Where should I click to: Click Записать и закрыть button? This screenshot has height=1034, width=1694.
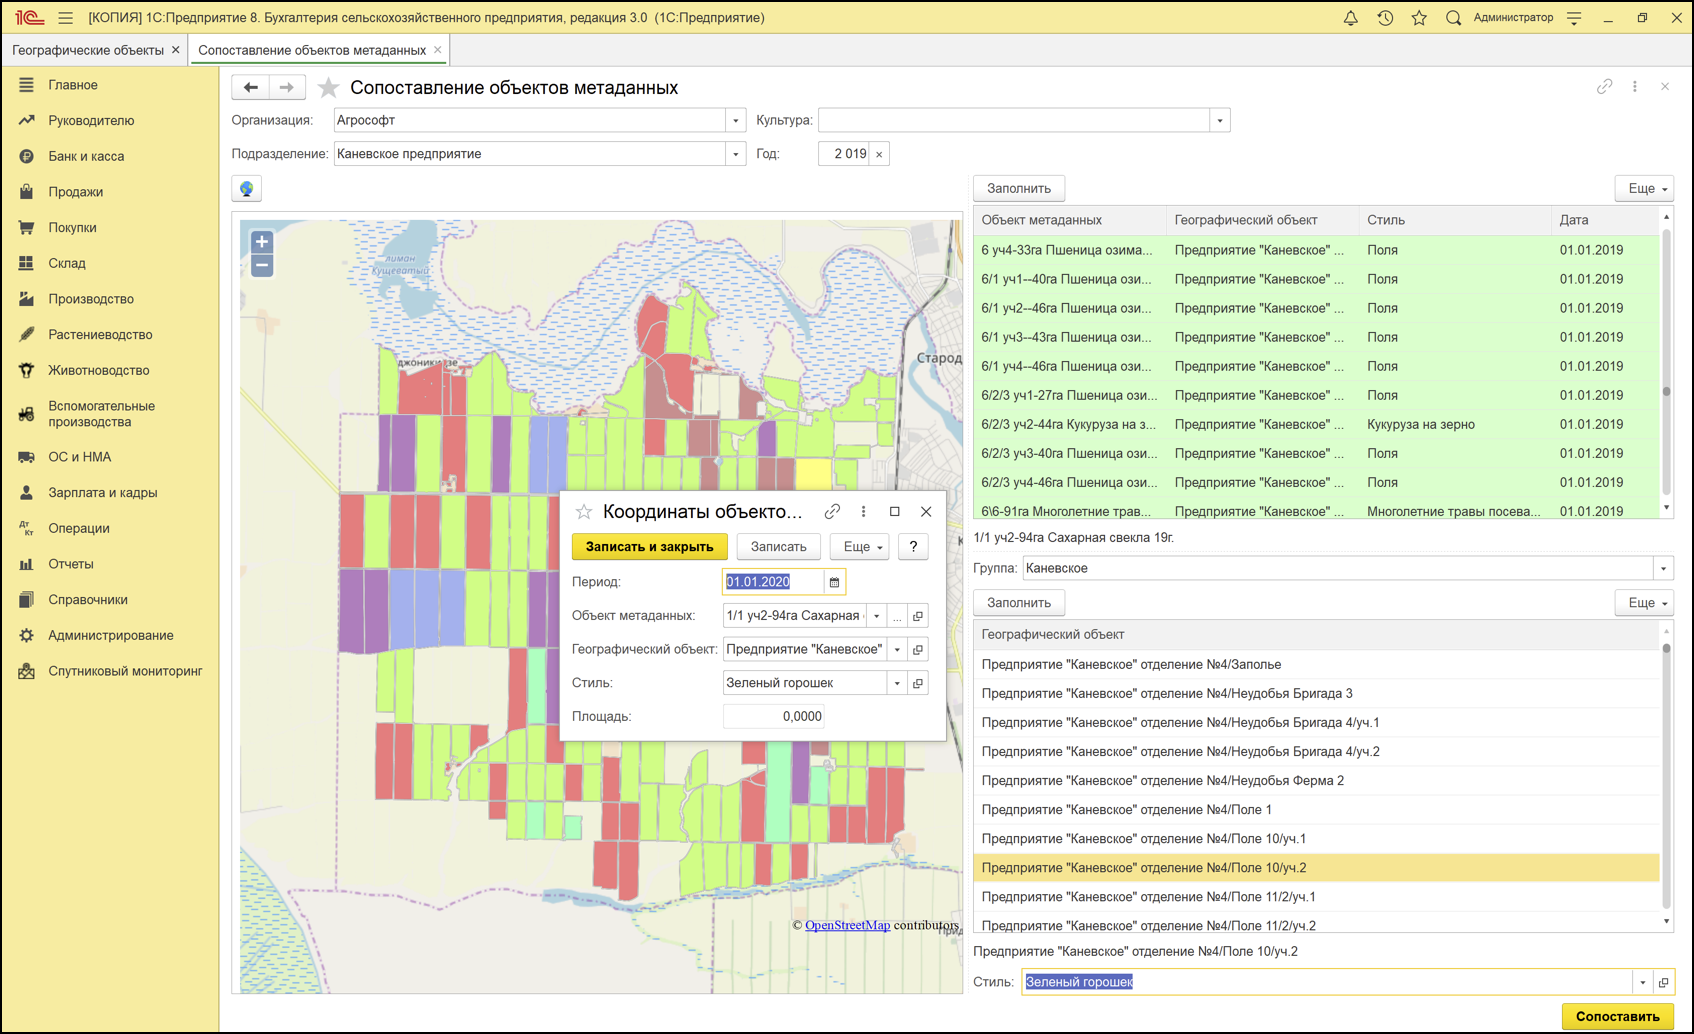pyautogui.click(x=650, y=547)
